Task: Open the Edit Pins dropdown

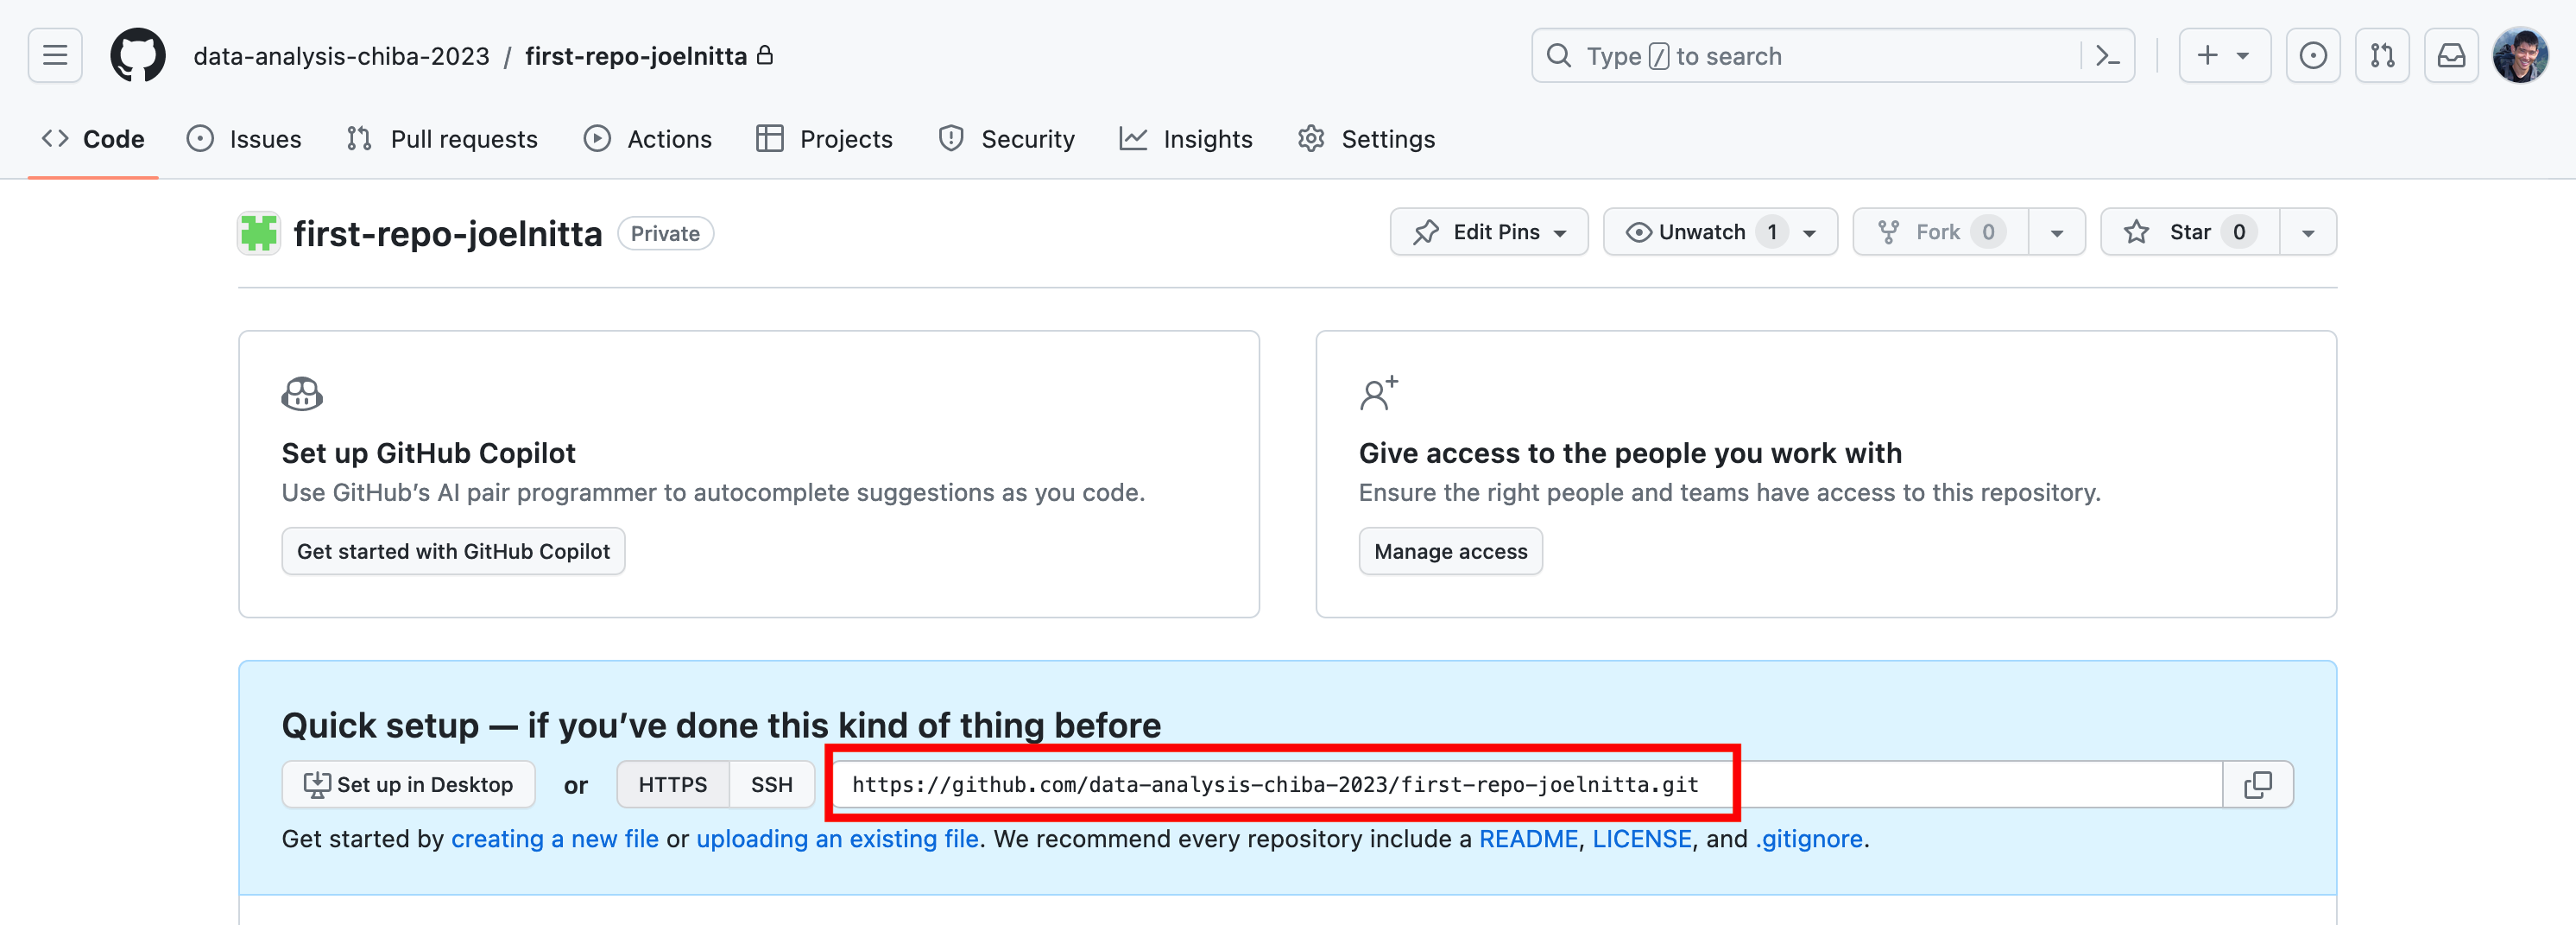Action: 1488,232
